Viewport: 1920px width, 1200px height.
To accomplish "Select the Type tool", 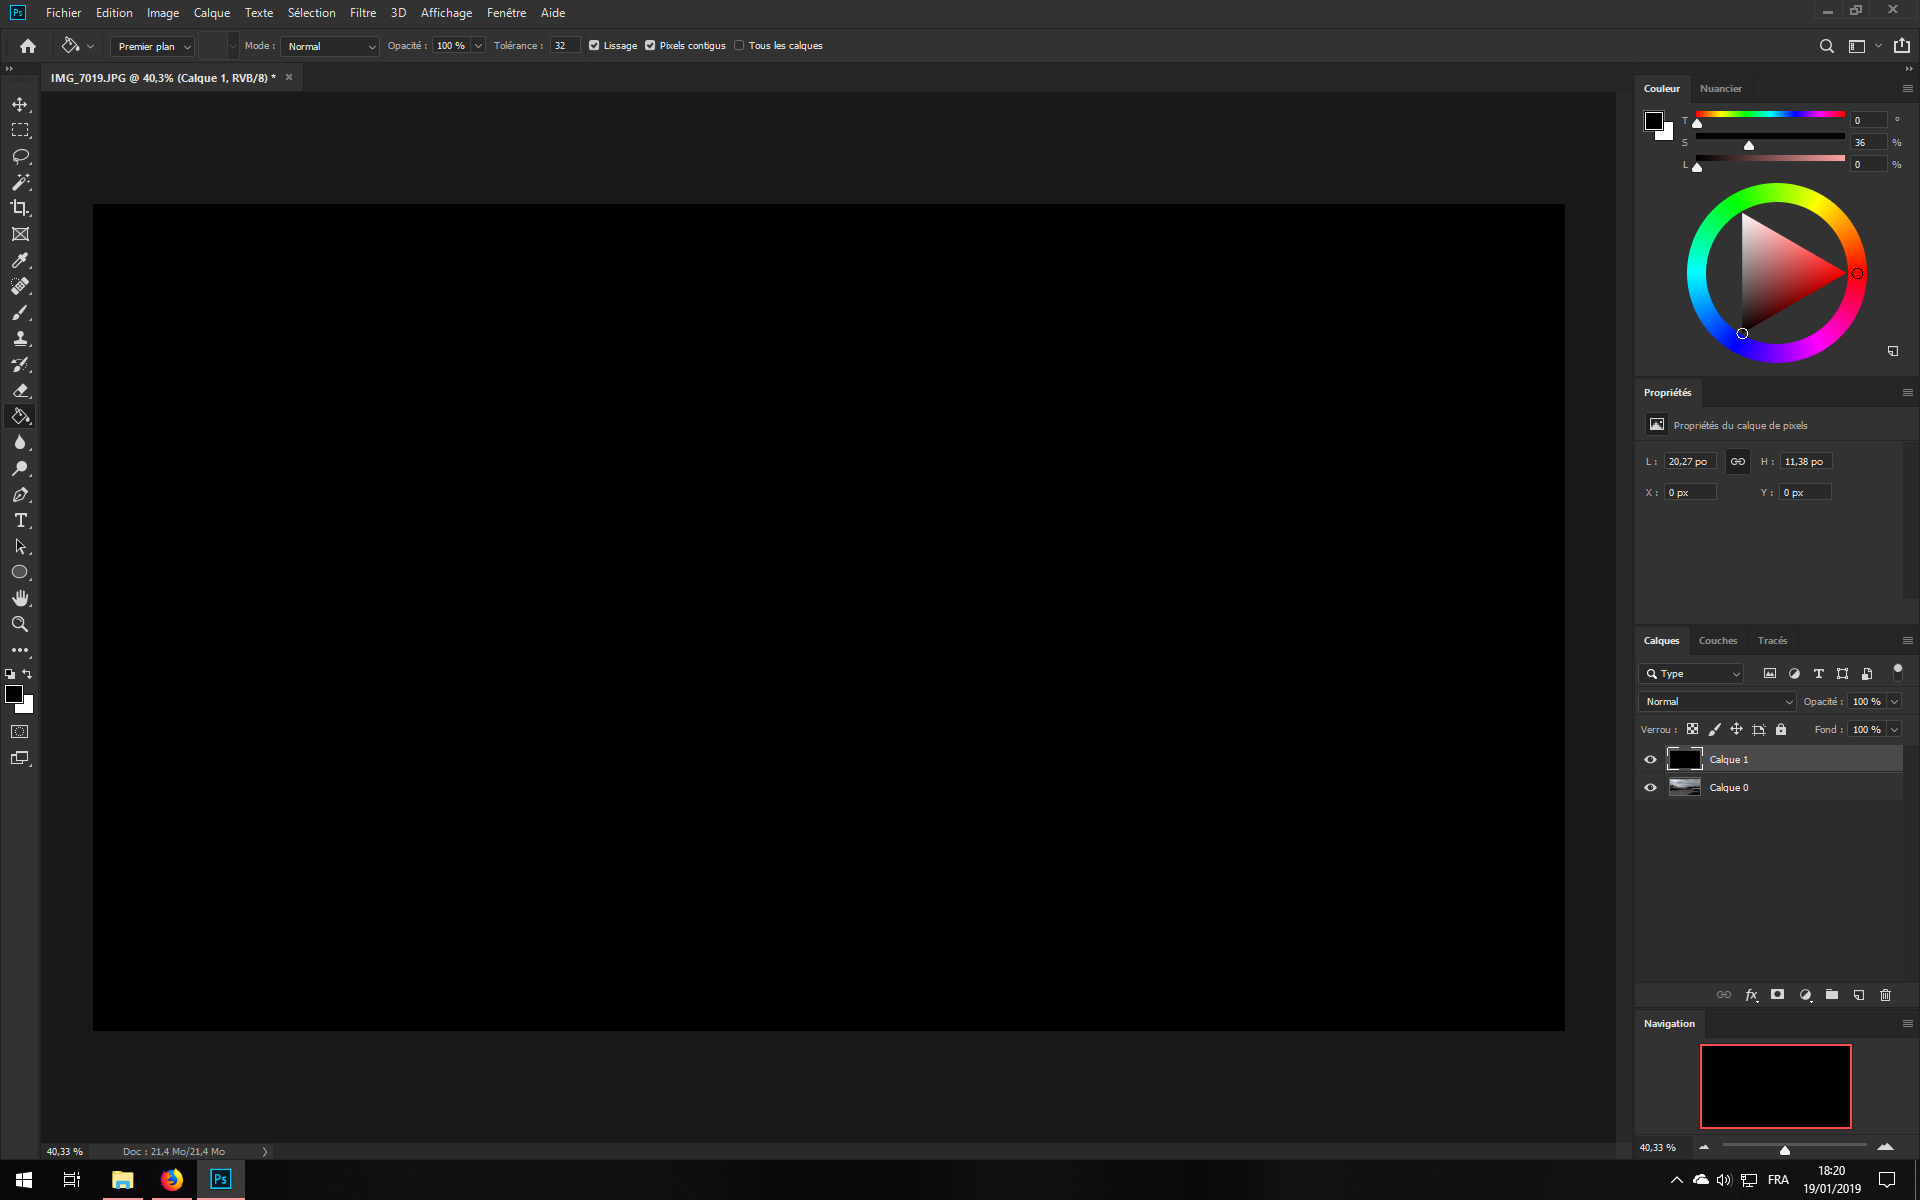I will pyautogui.click(x=20, y=520).
